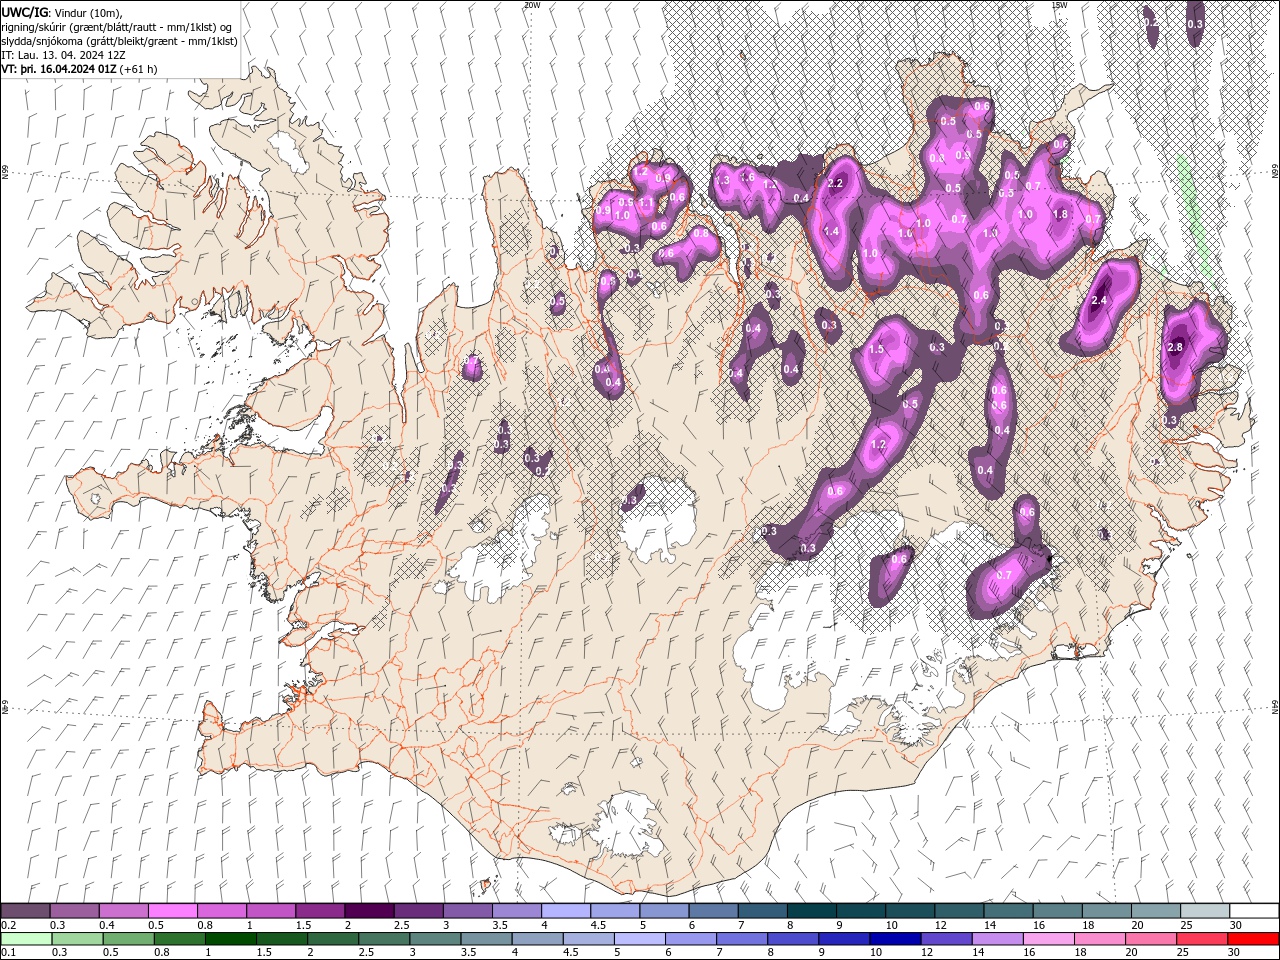
Task: Select the darkest green rain swatch between 1 and 1.5
Action: 231,939
